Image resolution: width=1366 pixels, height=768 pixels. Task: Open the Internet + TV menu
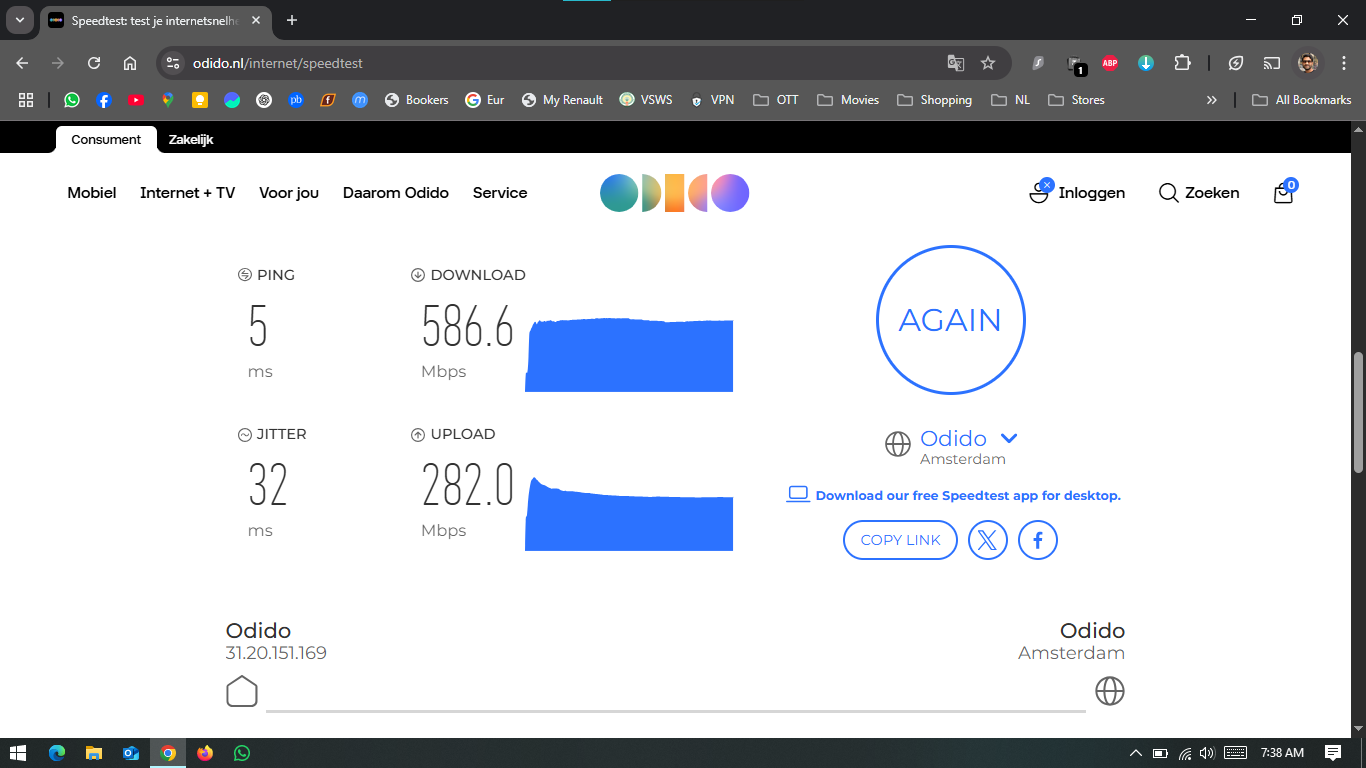(x=187, y=193)
